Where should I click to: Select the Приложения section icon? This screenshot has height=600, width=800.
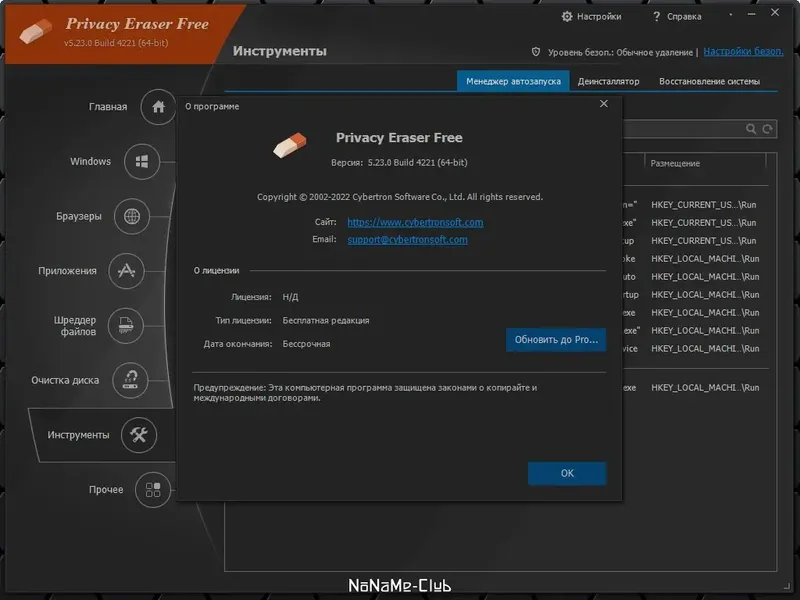tap(125, 271)
